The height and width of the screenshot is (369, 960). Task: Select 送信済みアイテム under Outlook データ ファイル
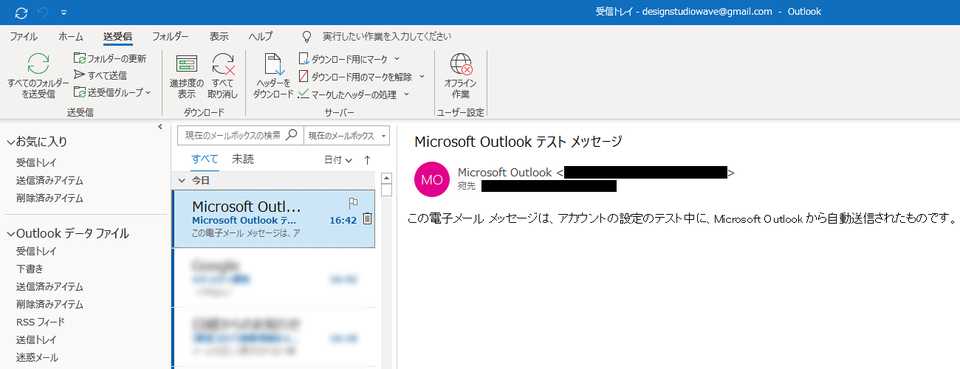click(50, 286)
